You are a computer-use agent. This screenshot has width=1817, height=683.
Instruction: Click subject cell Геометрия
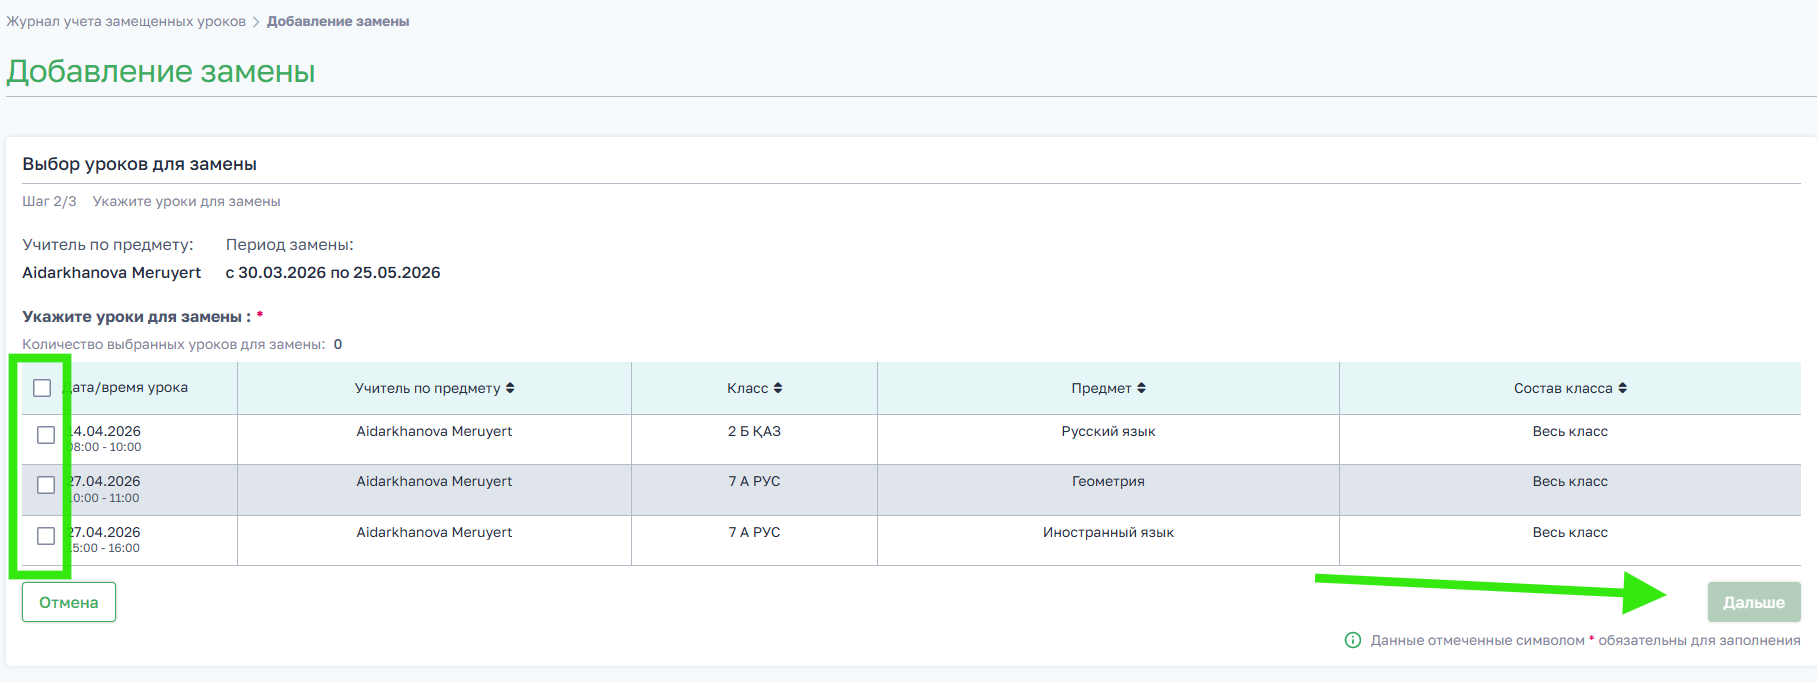[x=1108, y=481]
